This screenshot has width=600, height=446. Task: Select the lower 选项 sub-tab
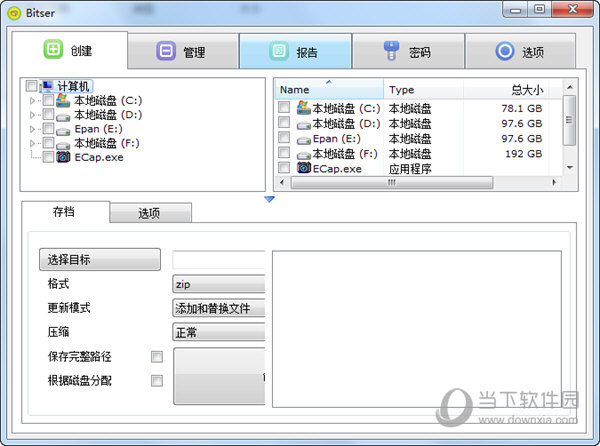(x=150, y=213)
